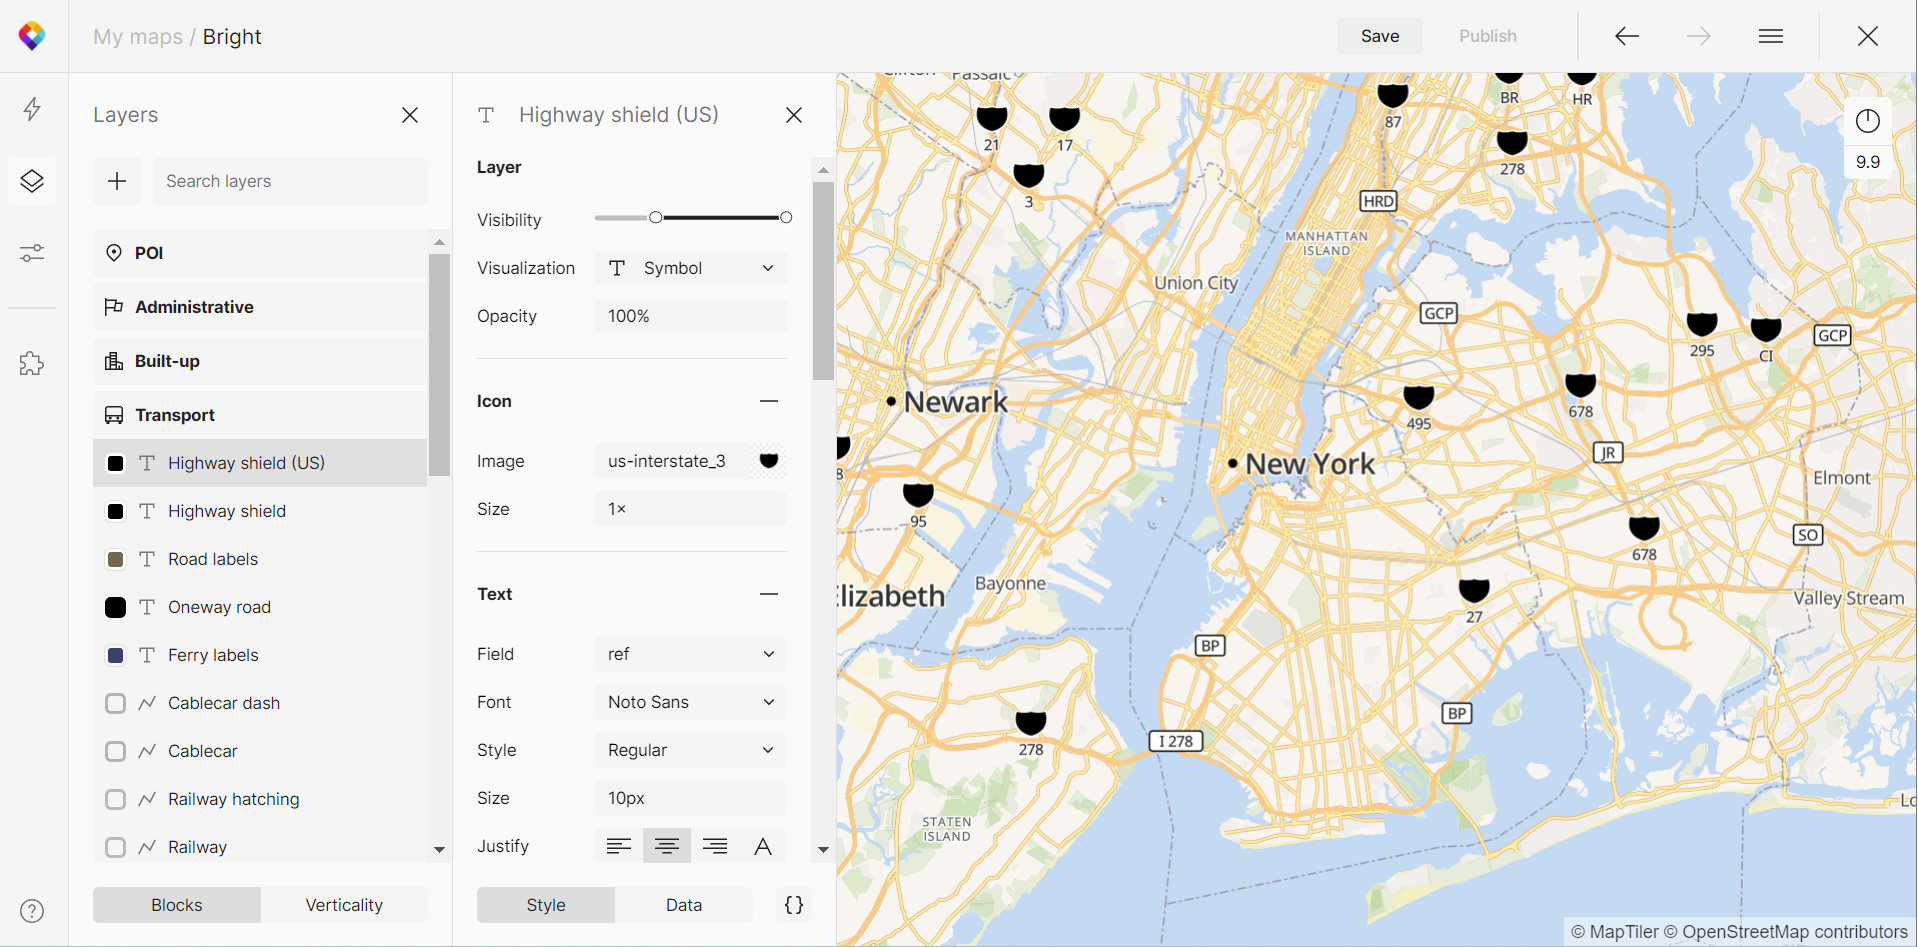
Task: Click the Save button
Action: pyautogui.click(x=1379, y=36)
